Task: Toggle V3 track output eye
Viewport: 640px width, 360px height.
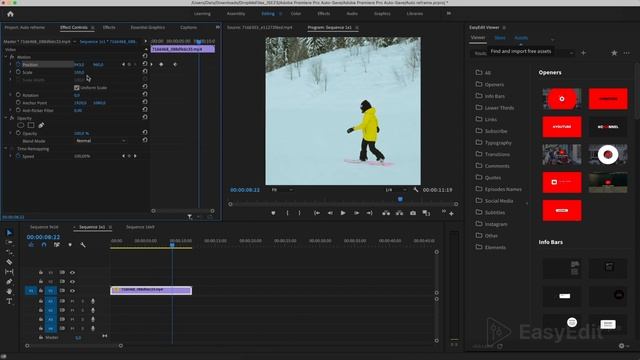Action: (72, 272)
